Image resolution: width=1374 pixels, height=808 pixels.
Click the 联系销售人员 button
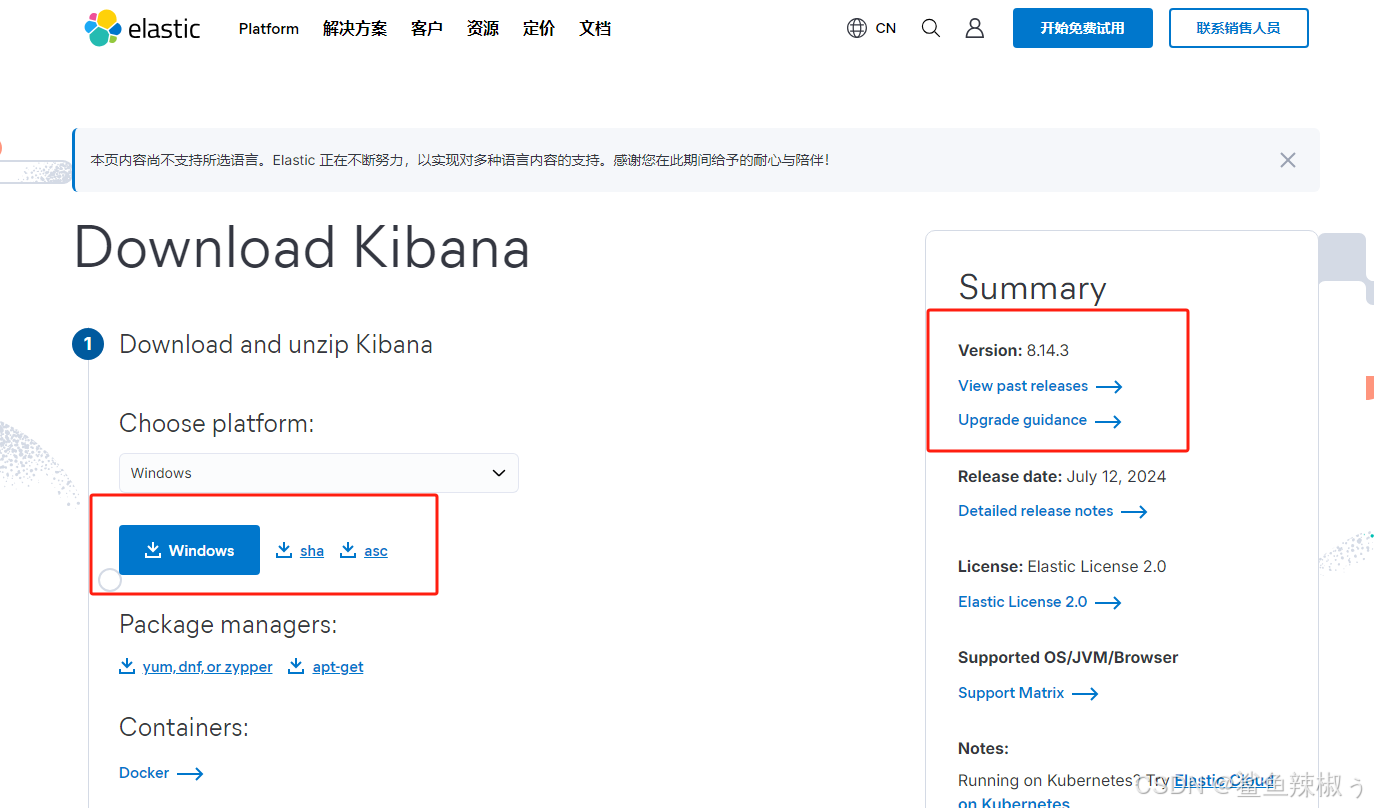point(1239,28)
